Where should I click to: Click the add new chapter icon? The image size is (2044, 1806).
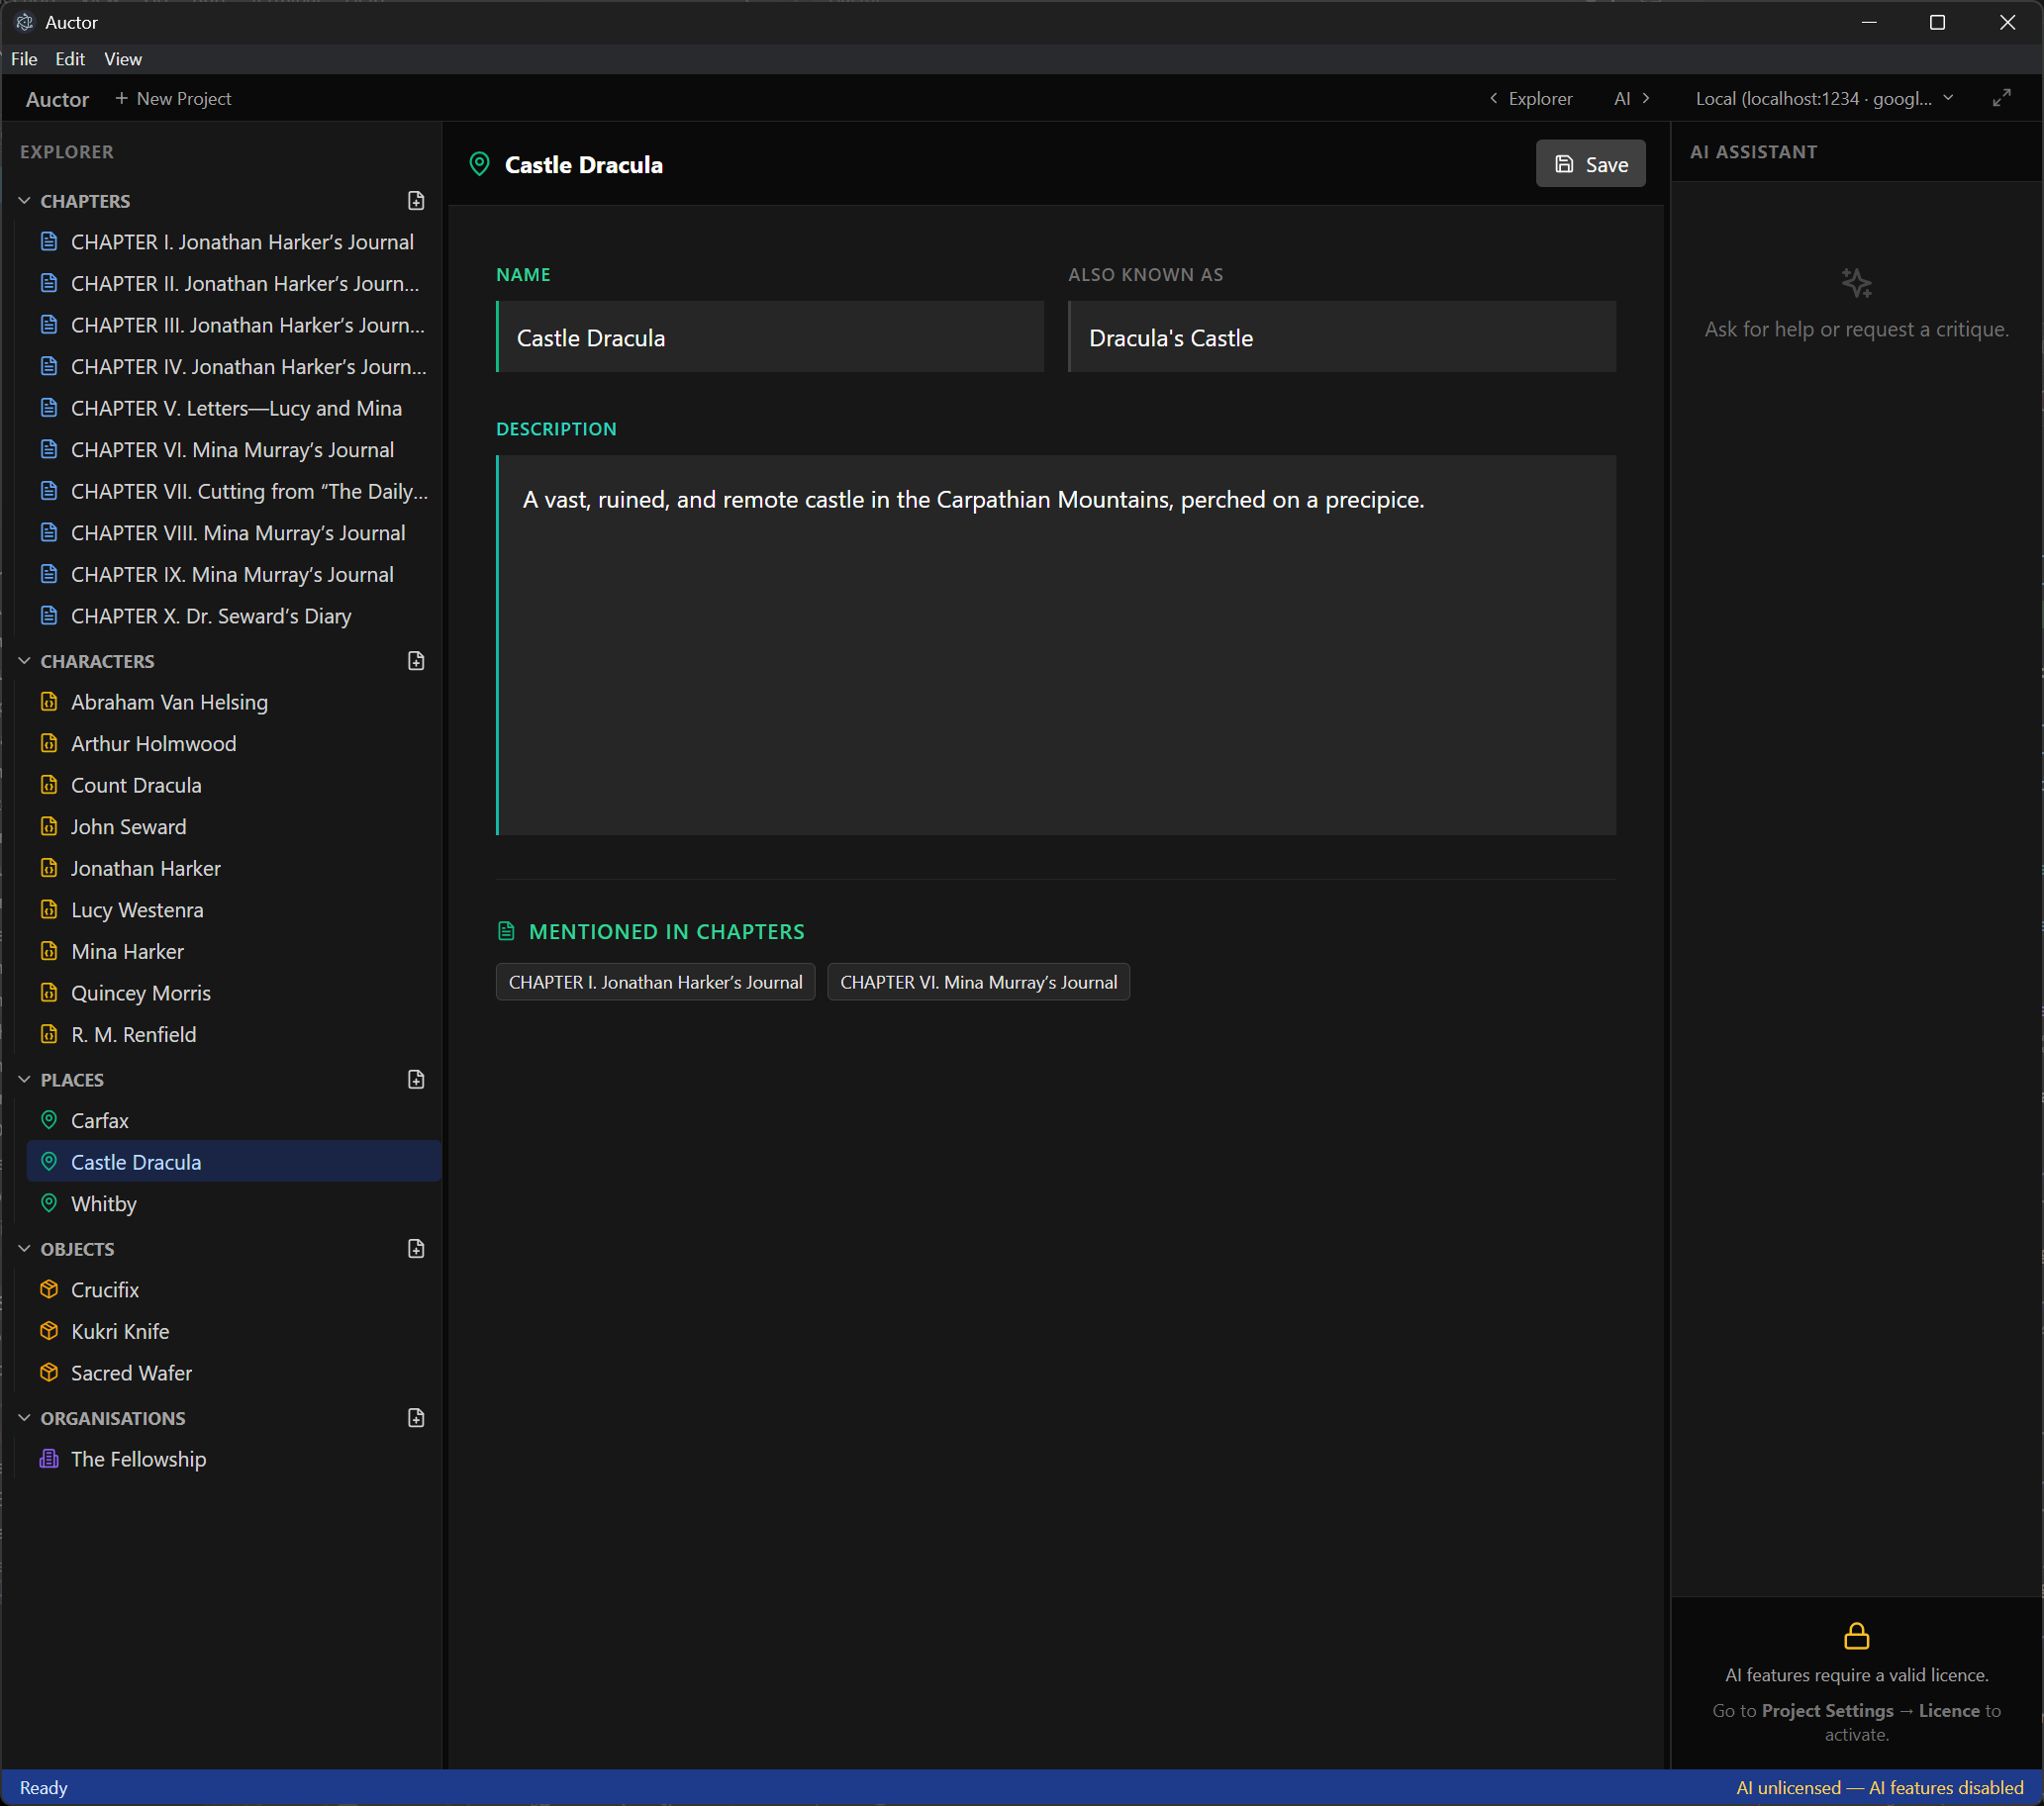pos(416,201)
